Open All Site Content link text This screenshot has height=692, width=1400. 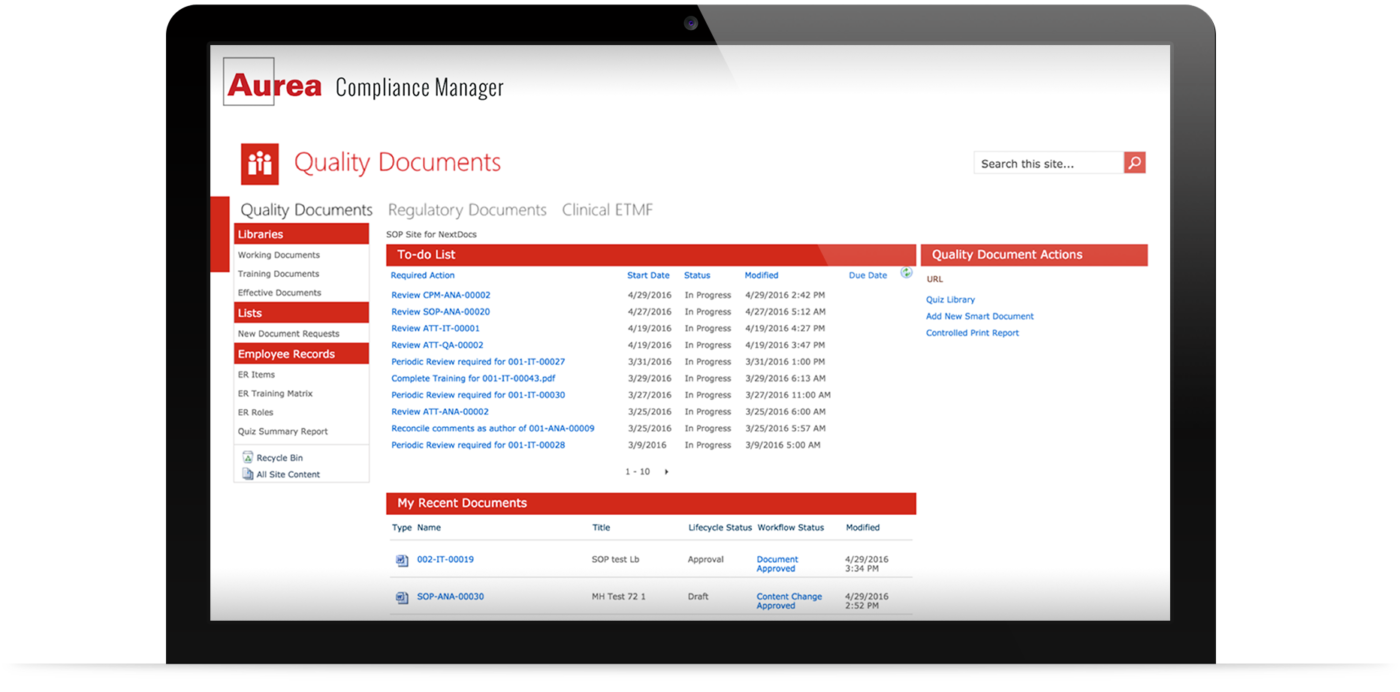(x=288, y=475)
